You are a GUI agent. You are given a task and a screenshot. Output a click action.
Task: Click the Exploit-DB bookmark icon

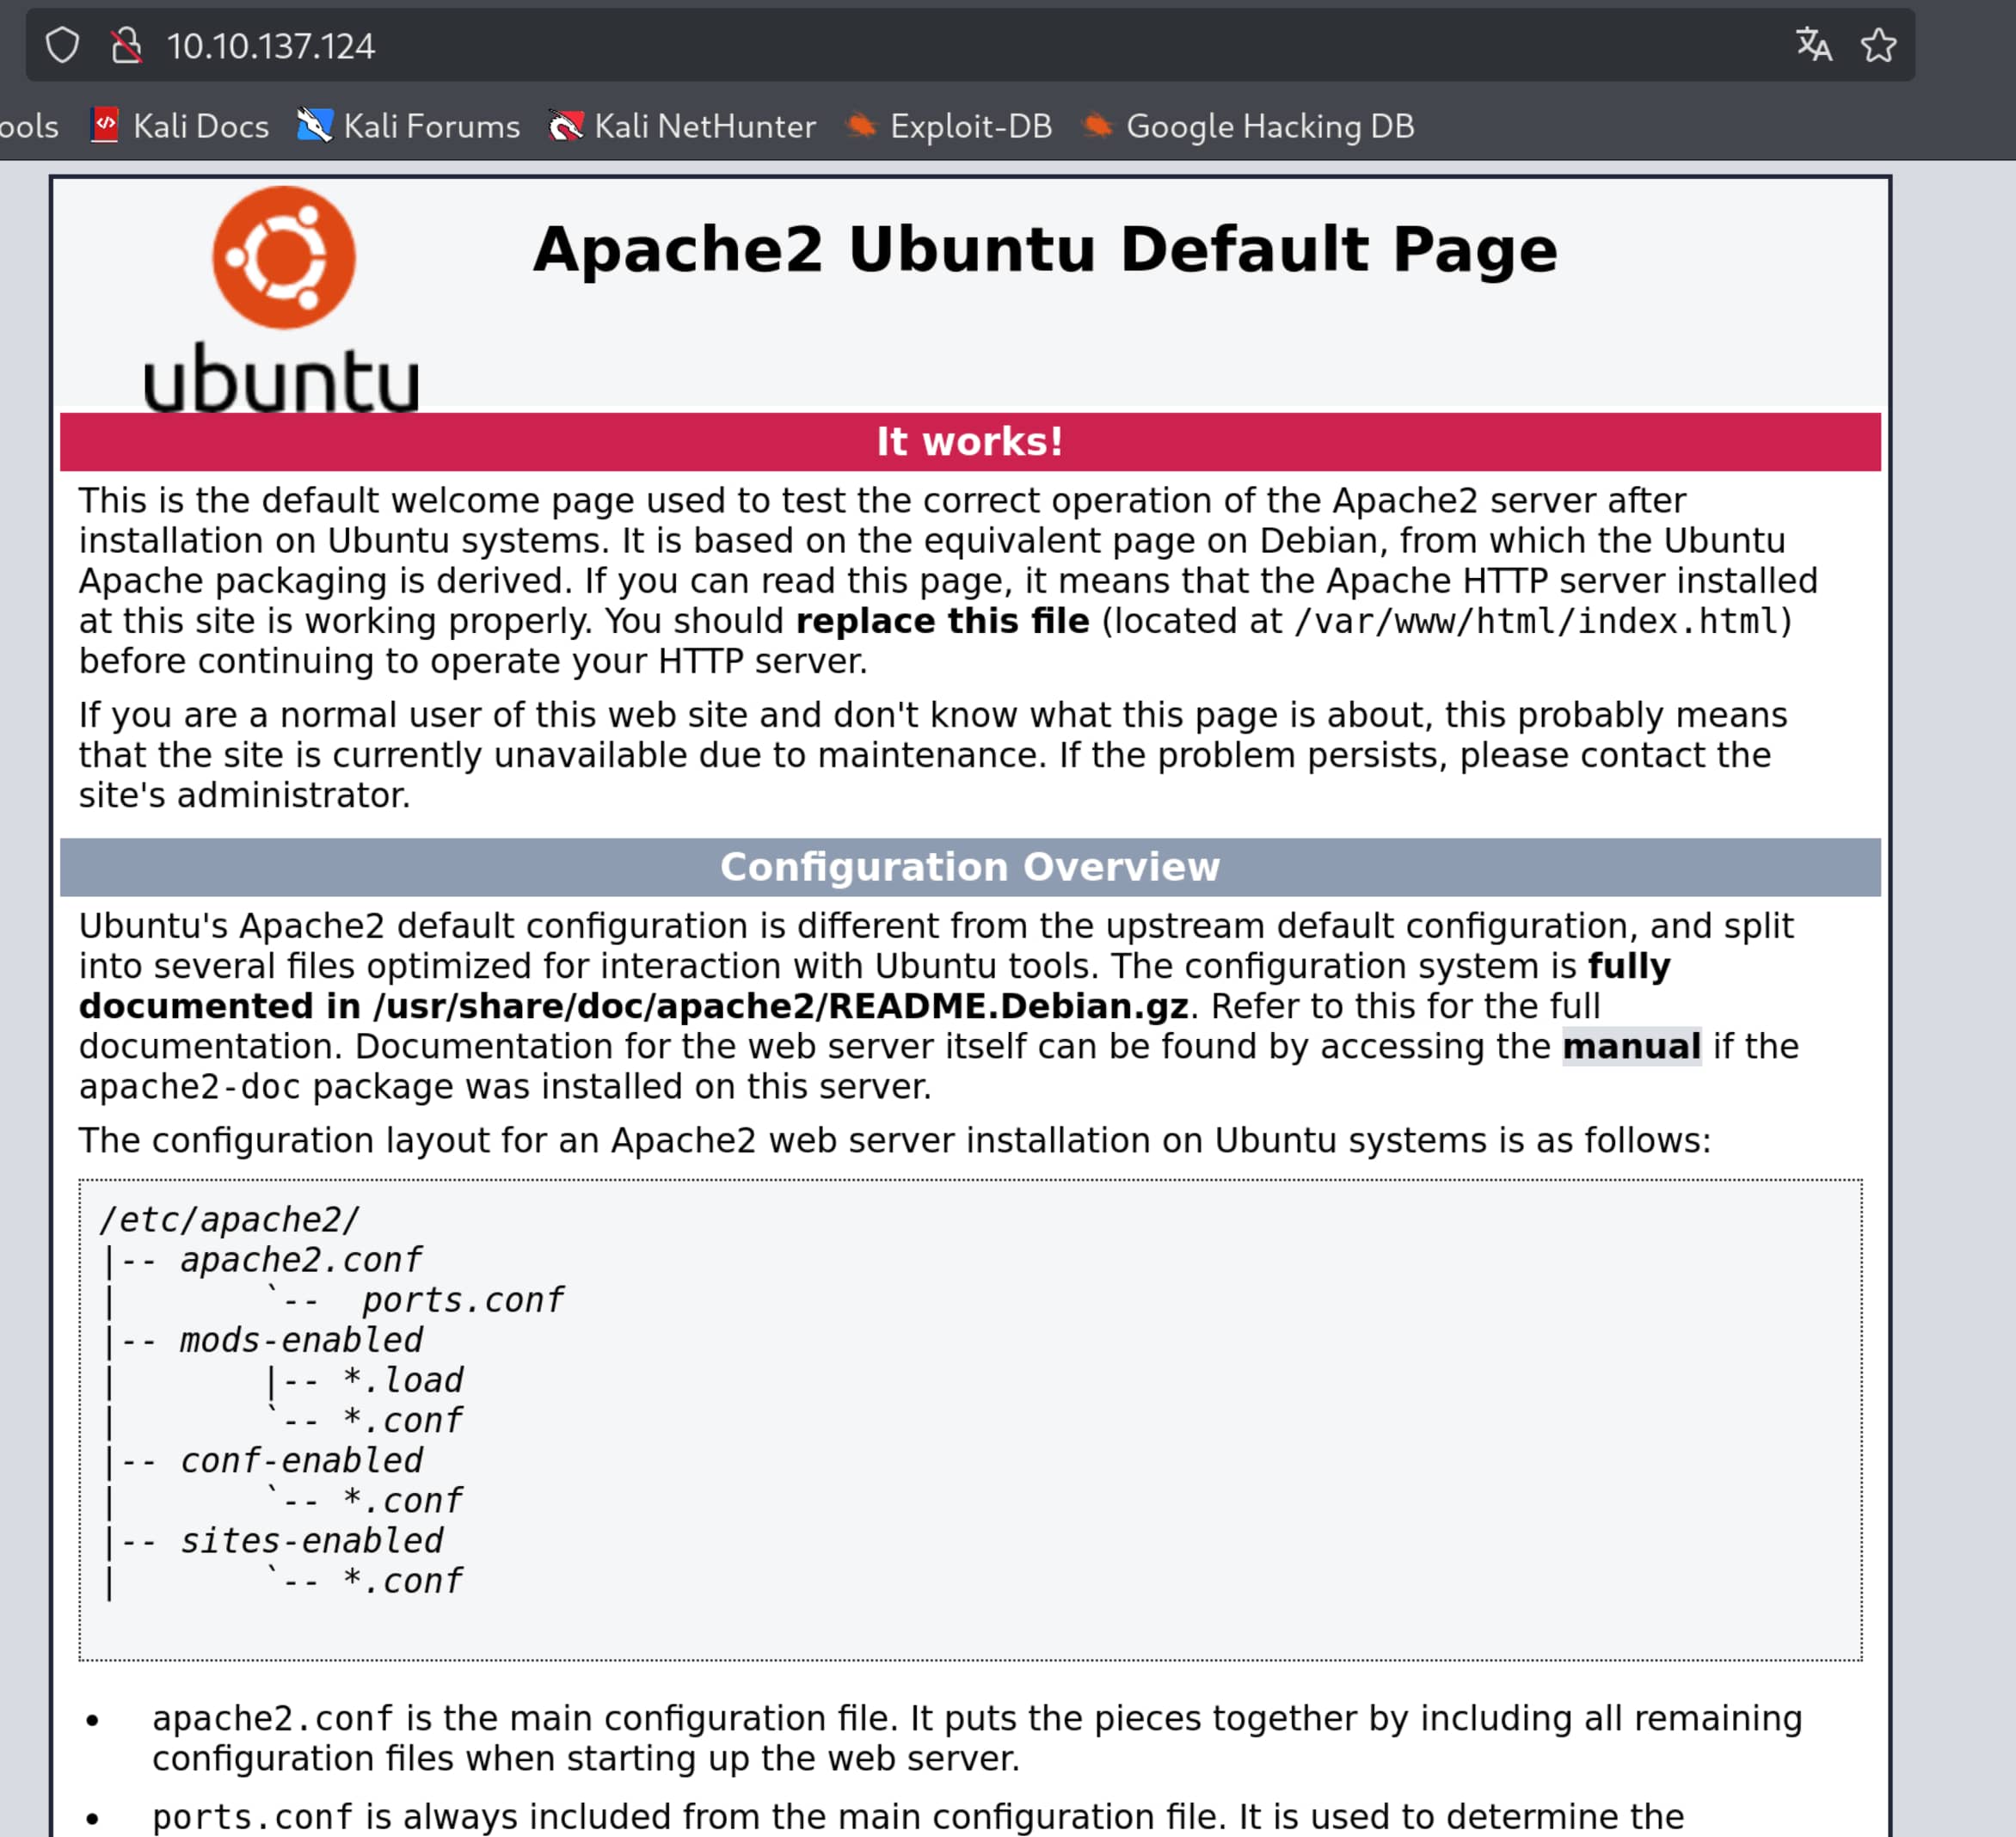(861, 126)
